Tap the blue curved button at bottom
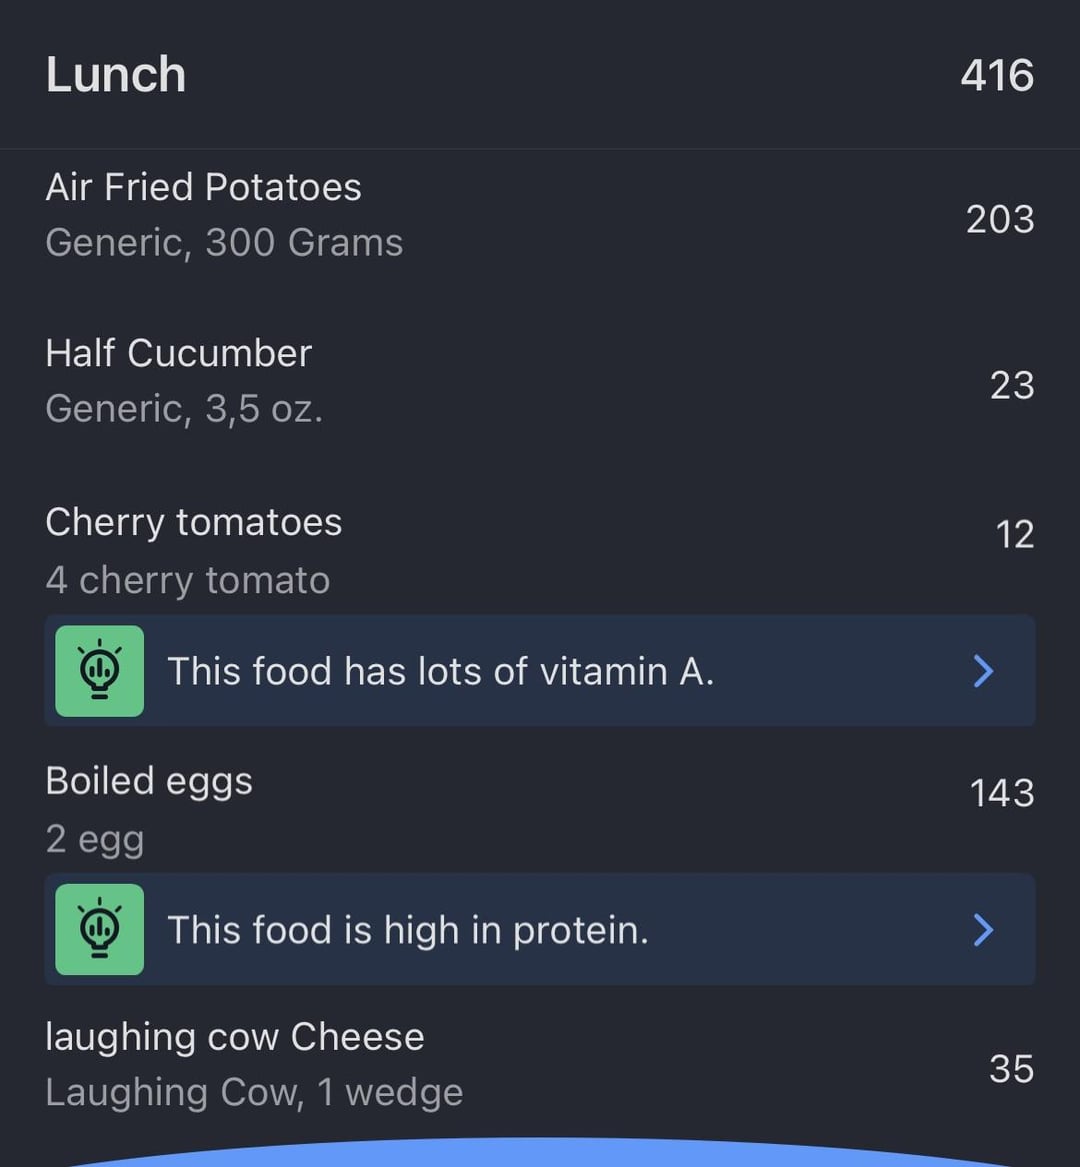Viewport: 1080px width, 1167px height. (x=540, y=1153)
